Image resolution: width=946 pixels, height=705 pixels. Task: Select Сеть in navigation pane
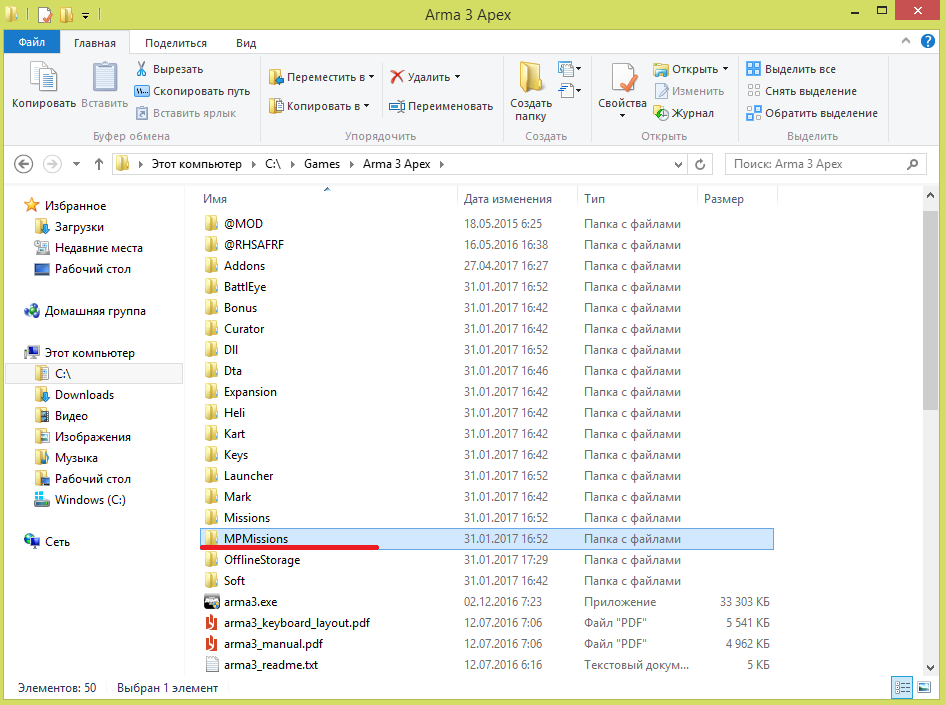click(57, 542)
